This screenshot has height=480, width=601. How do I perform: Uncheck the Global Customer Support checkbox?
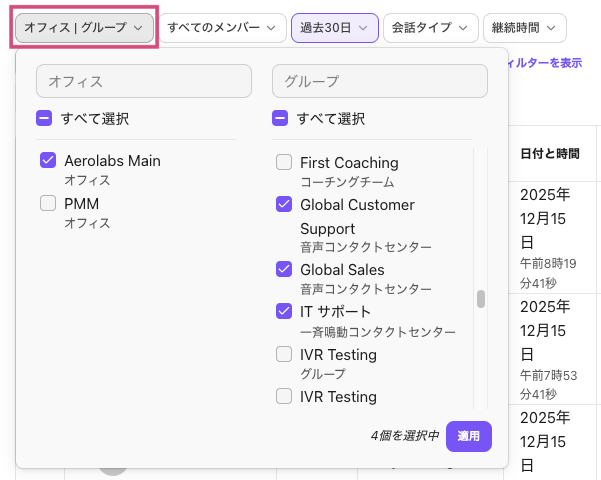tap(284, 204)
